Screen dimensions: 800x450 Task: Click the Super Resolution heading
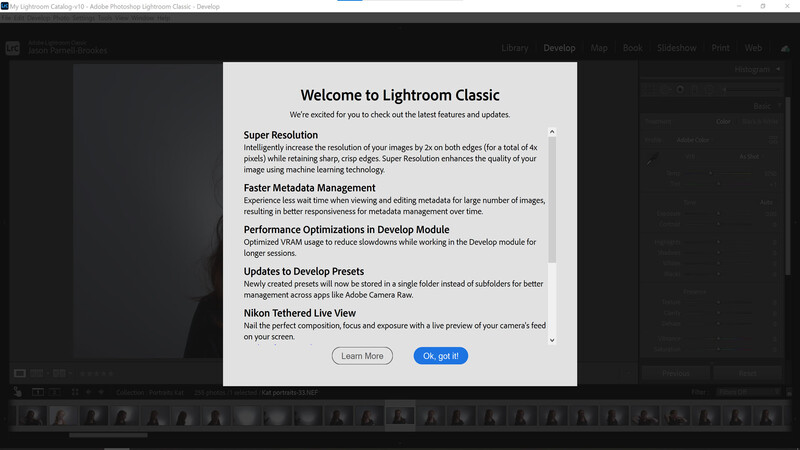point(281,135)
